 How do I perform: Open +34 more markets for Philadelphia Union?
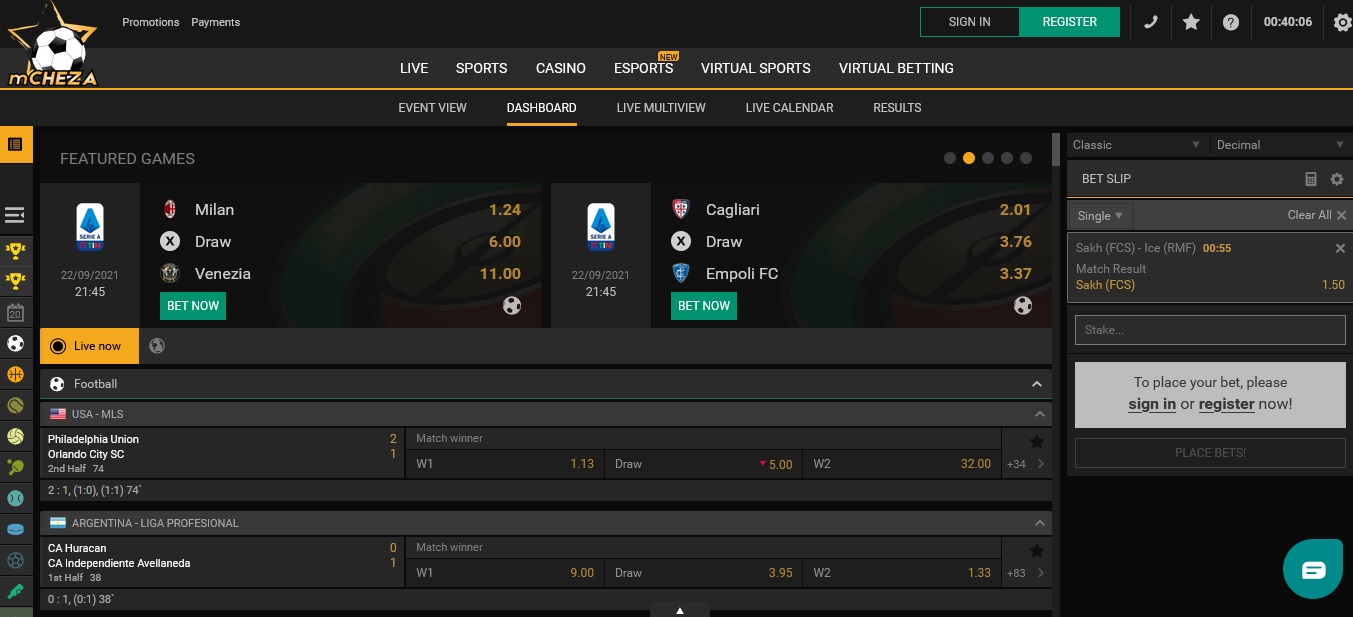tap(1026, 464)
